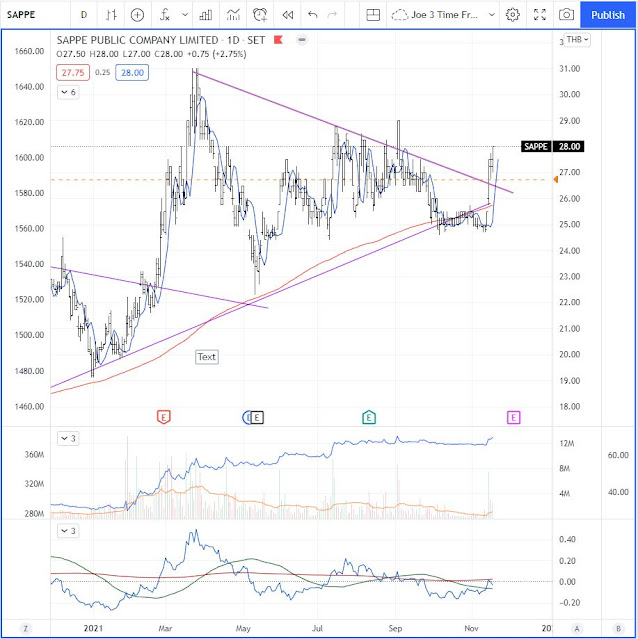Click the B button at bottom right
The height and width of the screenshot is (639, 638).
click(618, 628)
